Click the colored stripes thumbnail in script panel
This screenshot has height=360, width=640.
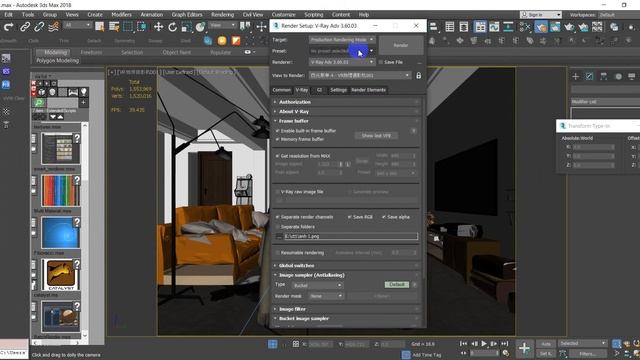(60, 191)
